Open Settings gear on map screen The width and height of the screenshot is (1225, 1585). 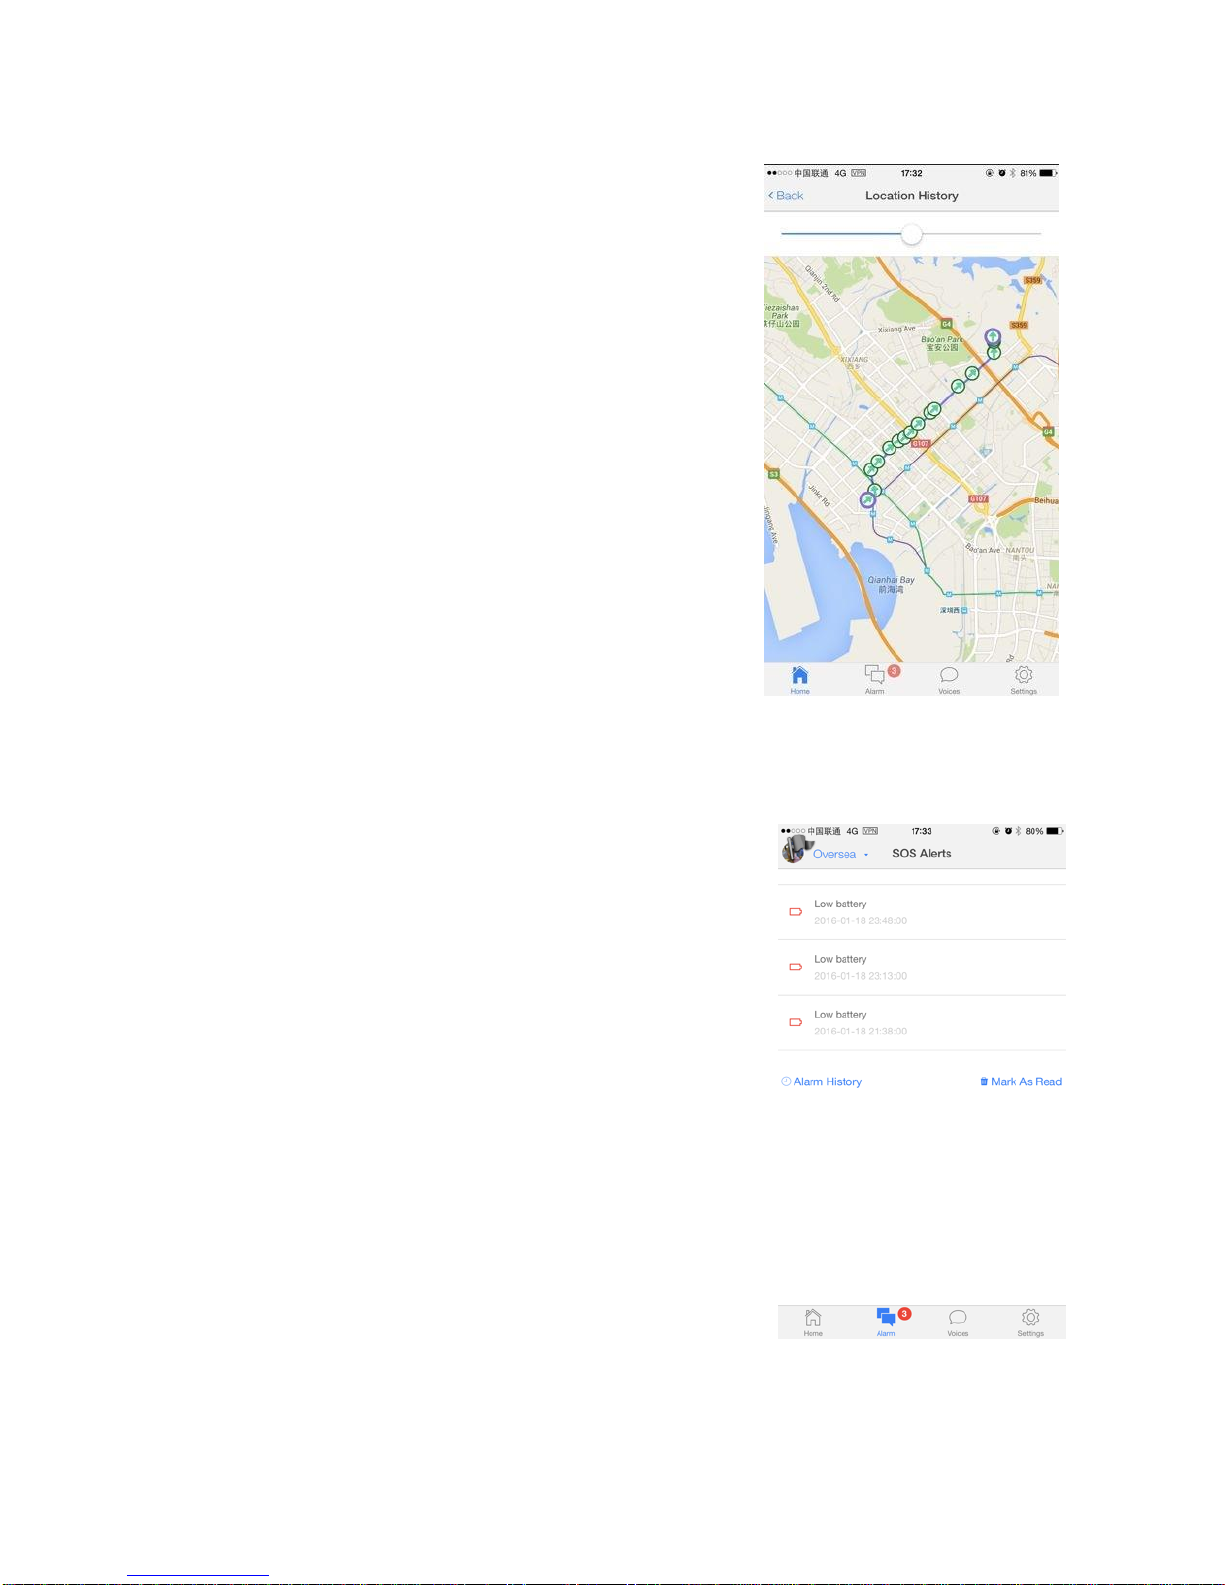tap(1023, 680)
